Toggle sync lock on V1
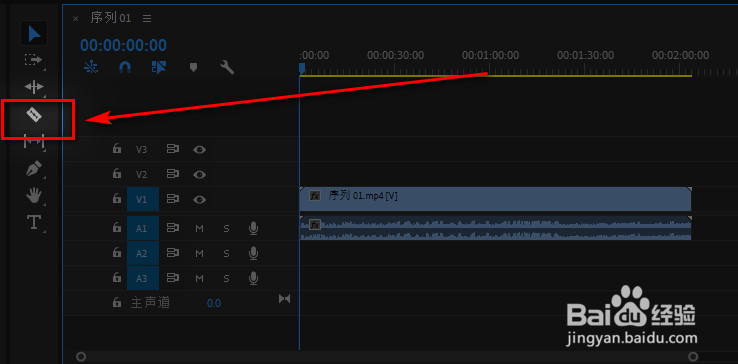 click(x=173, y=199)
